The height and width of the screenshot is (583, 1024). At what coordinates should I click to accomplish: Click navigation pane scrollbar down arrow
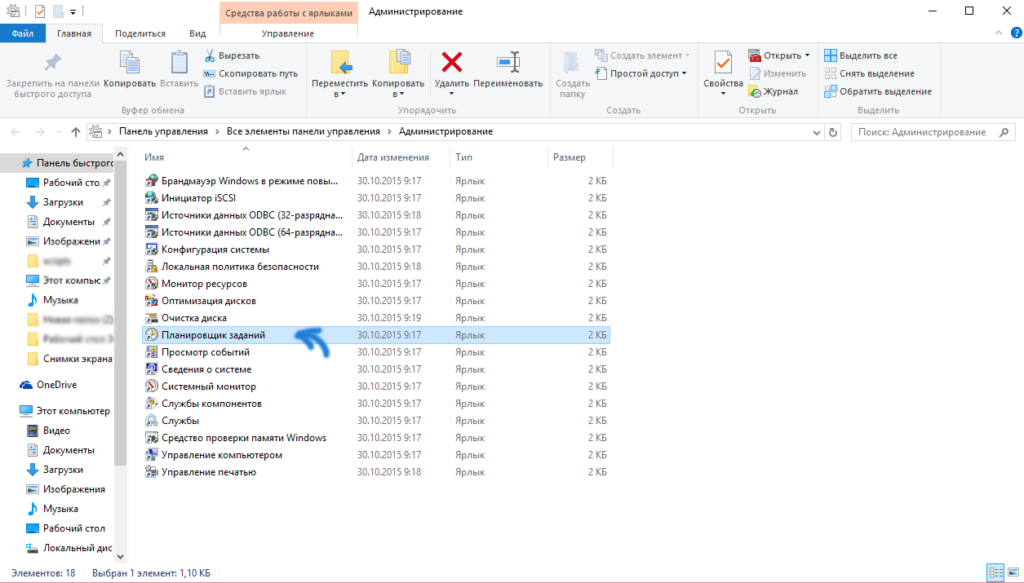(x=120, y=557)
